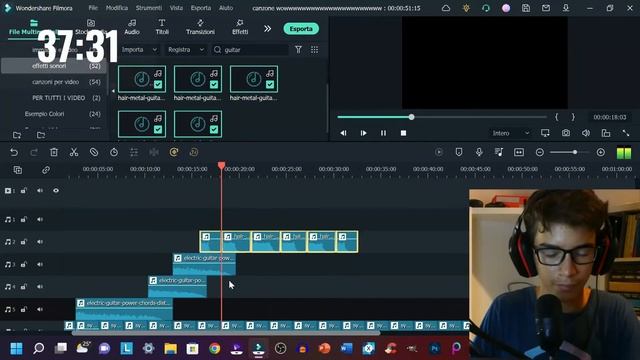
Task: Open messages envelope icon in title bar
Action: tap(546, 8)
